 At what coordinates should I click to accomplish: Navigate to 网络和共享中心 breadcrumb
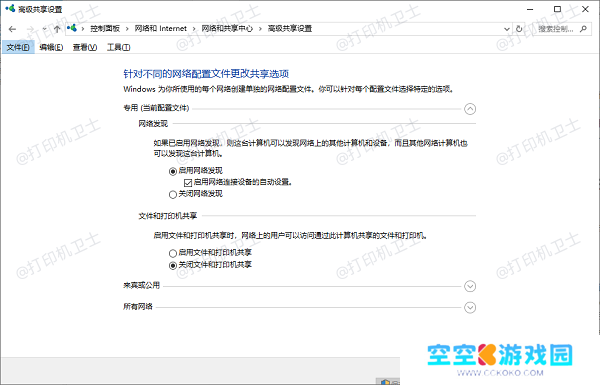click(x=227, y=29)
